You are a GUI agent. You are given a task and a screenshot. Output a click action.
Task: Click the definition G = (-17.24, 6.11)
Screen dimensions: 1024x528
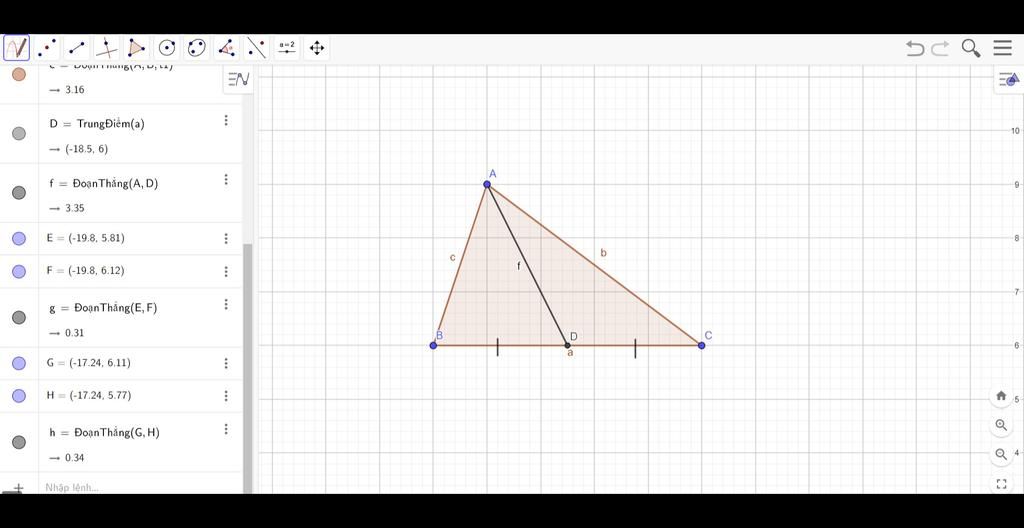89,363
